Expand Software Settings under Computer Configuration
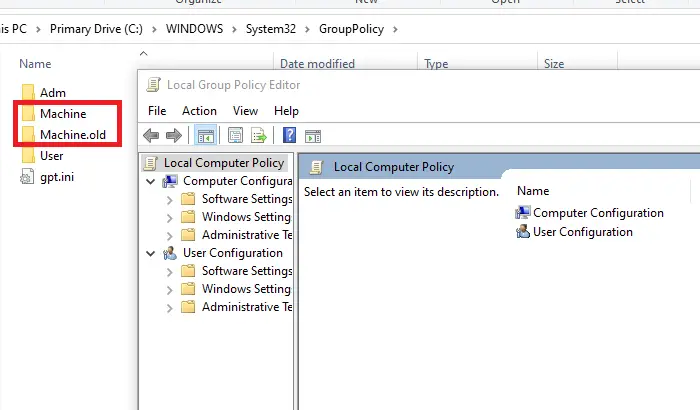Image resolution: width=700 pixels, height=410 pixels. coord(169,200)
